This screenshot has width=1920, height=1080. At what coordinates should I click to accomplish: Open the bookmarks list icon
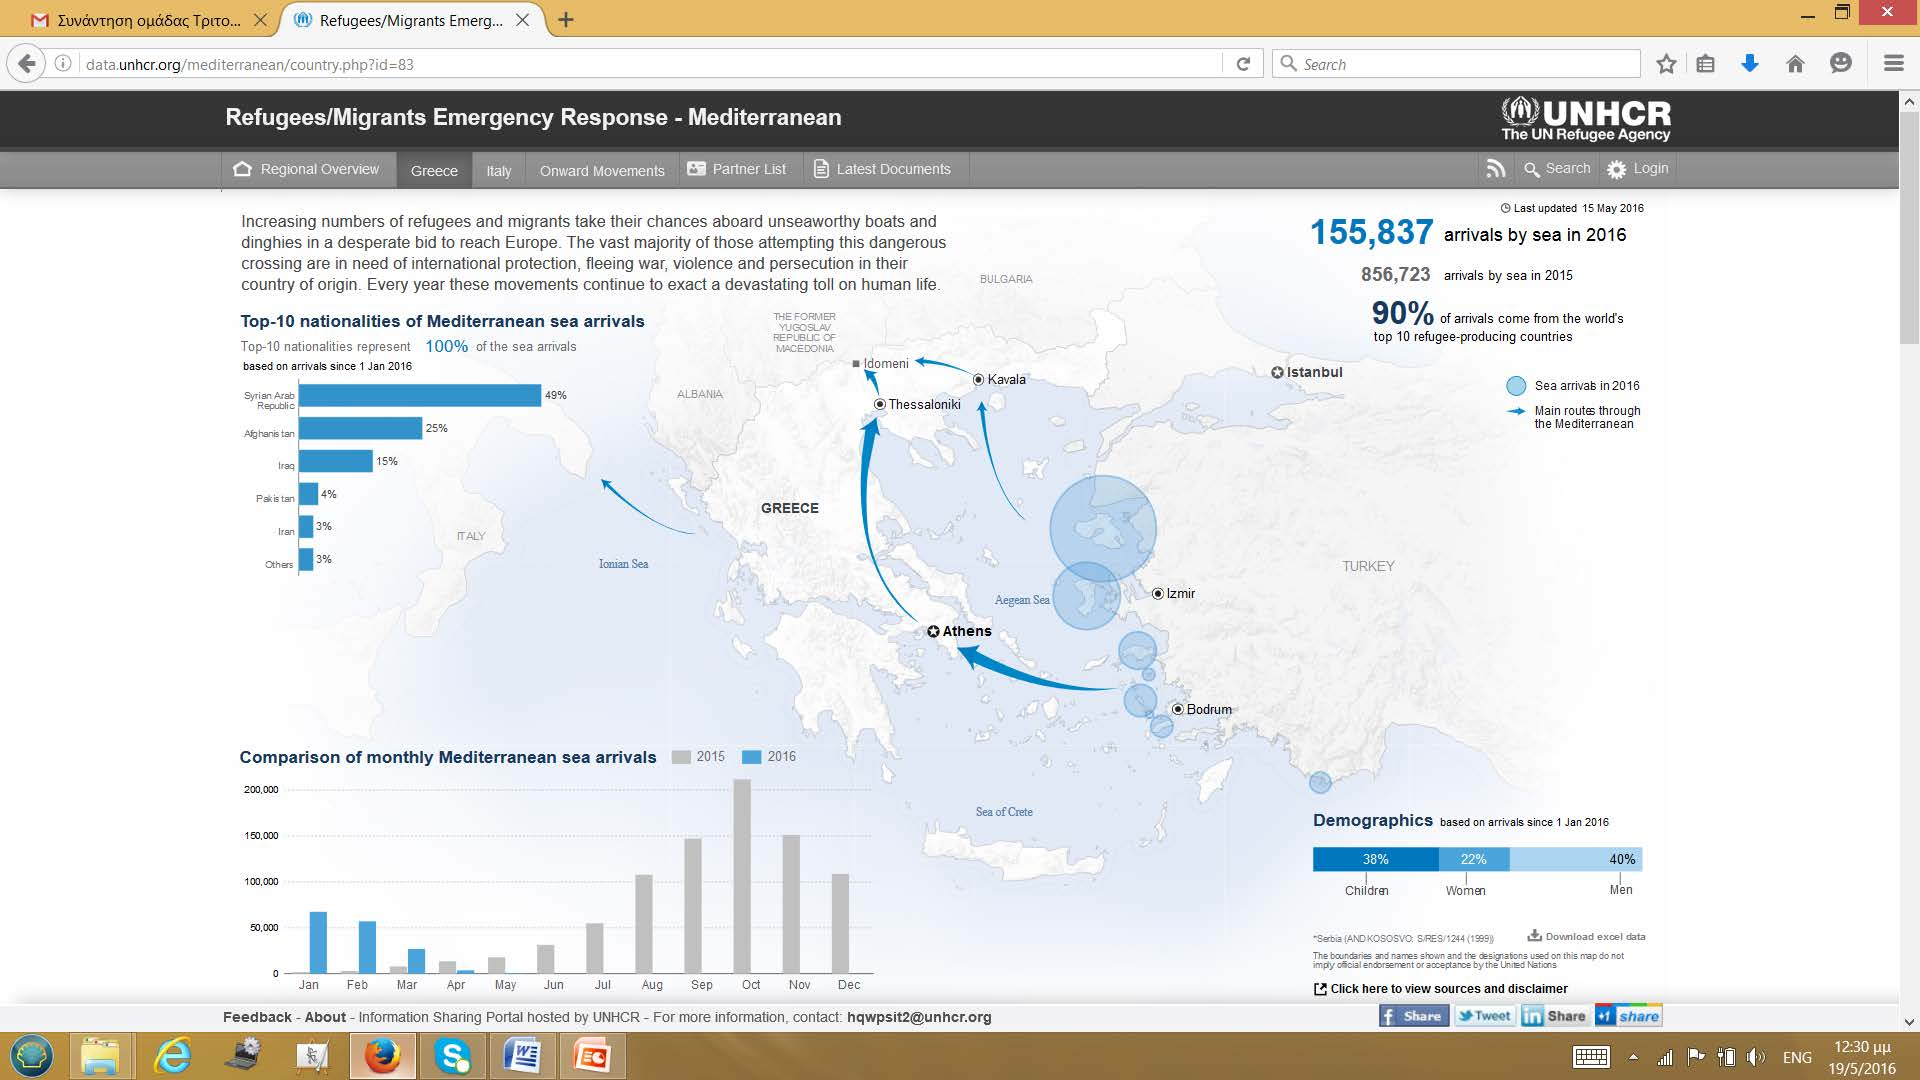click(1706, 64)
